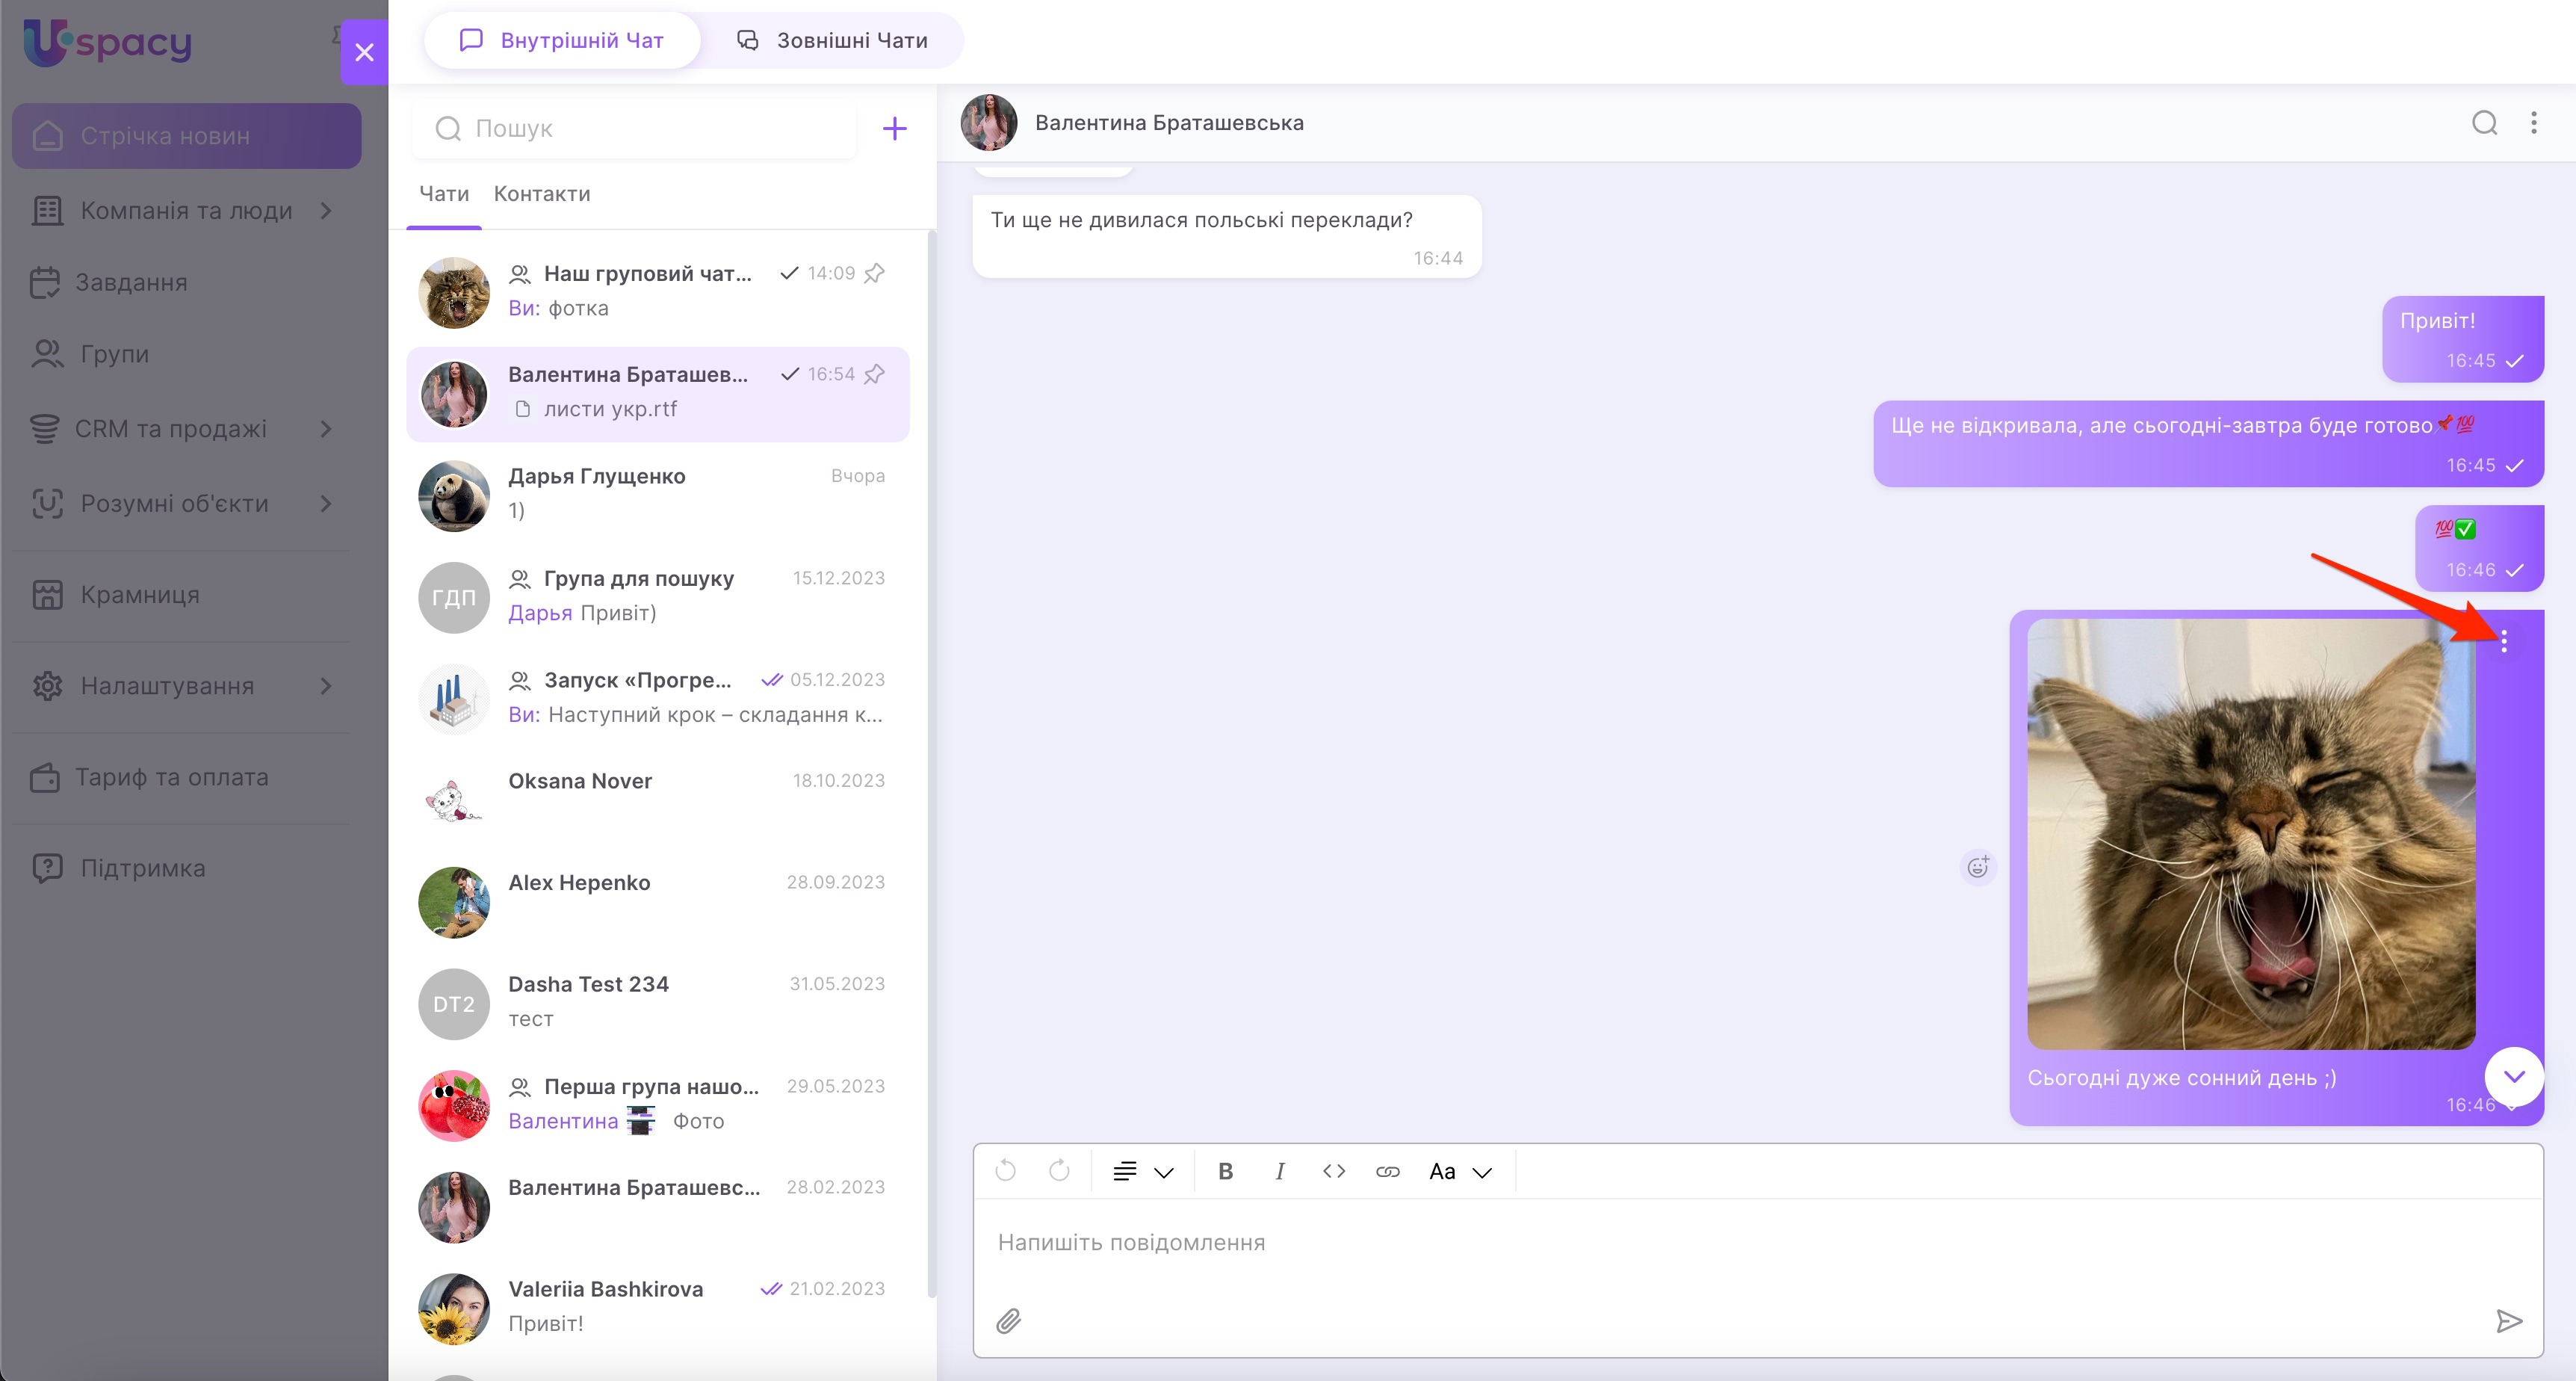Insert a link with the link icon
2576x1381 pixels.
pyautogui.click(x=1387, y=1171)
